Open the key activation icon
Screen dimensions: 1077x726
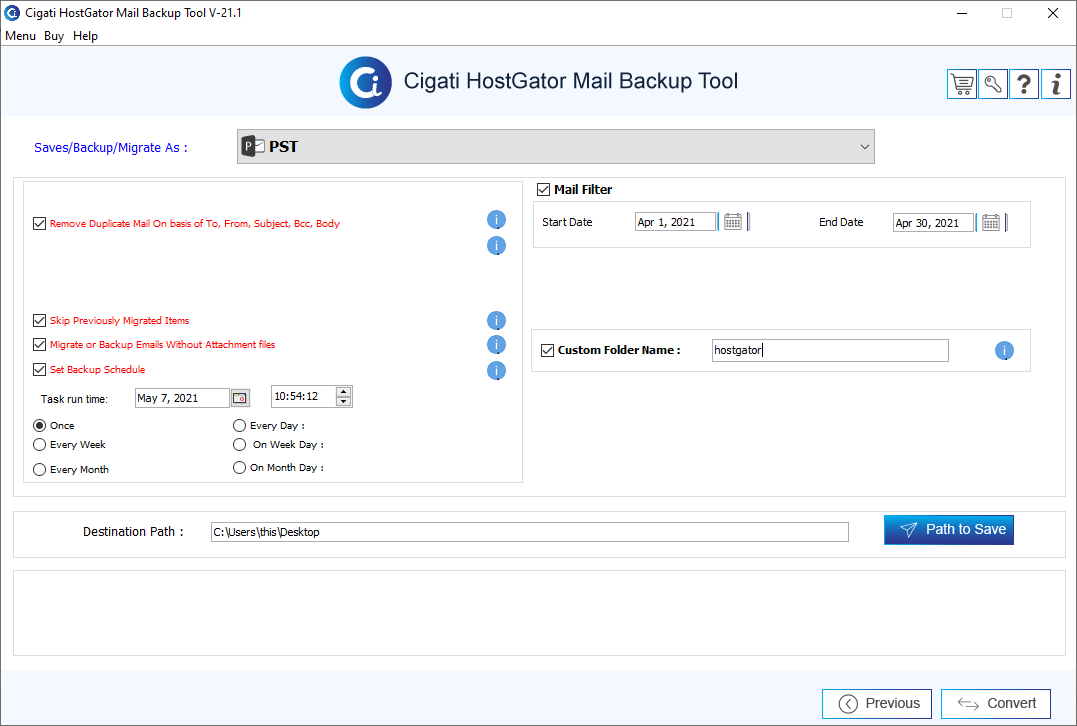[x=993, y=84]
